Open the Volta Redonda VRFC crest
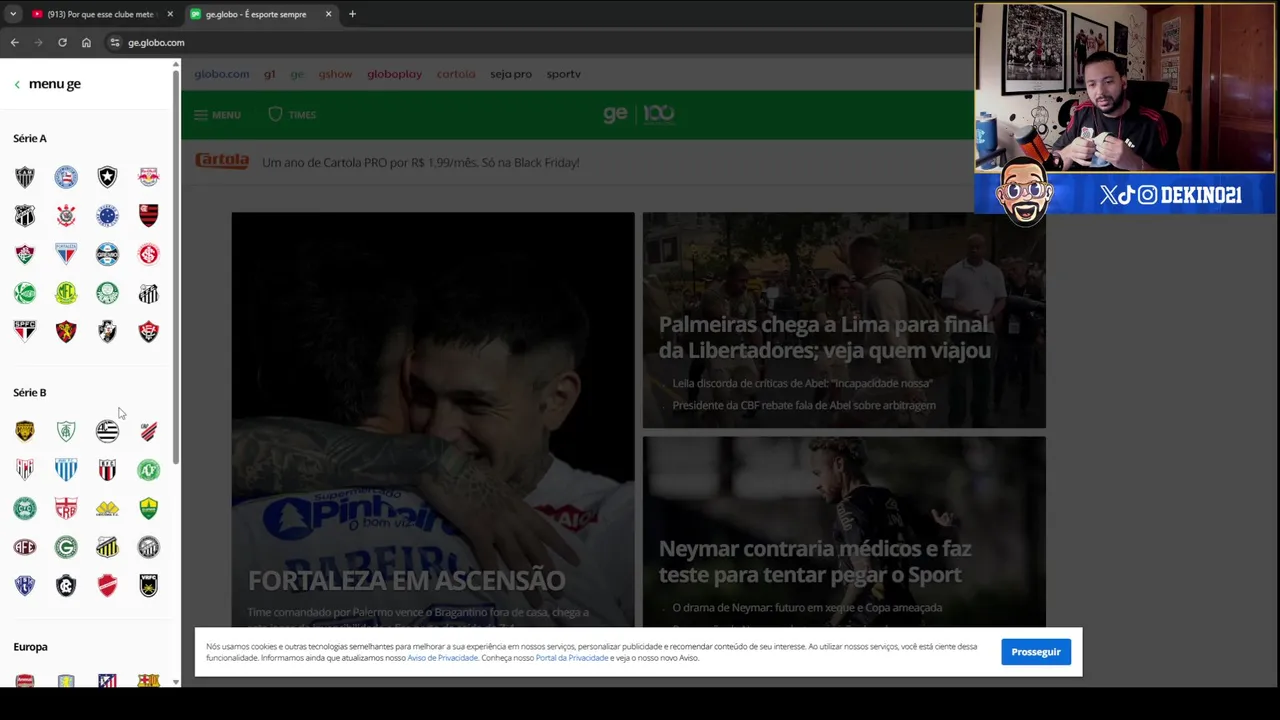 [148, 585]
